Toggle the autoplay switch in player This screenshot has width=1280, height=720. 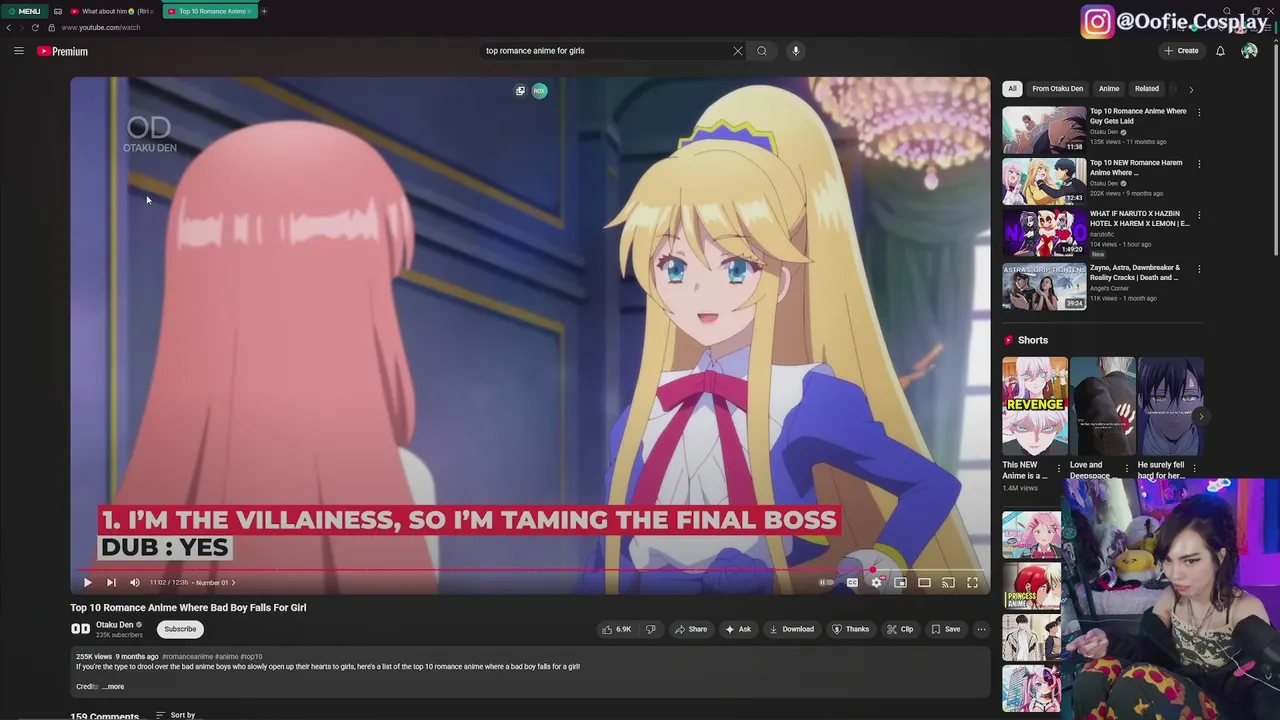click(x=826, y=582)
